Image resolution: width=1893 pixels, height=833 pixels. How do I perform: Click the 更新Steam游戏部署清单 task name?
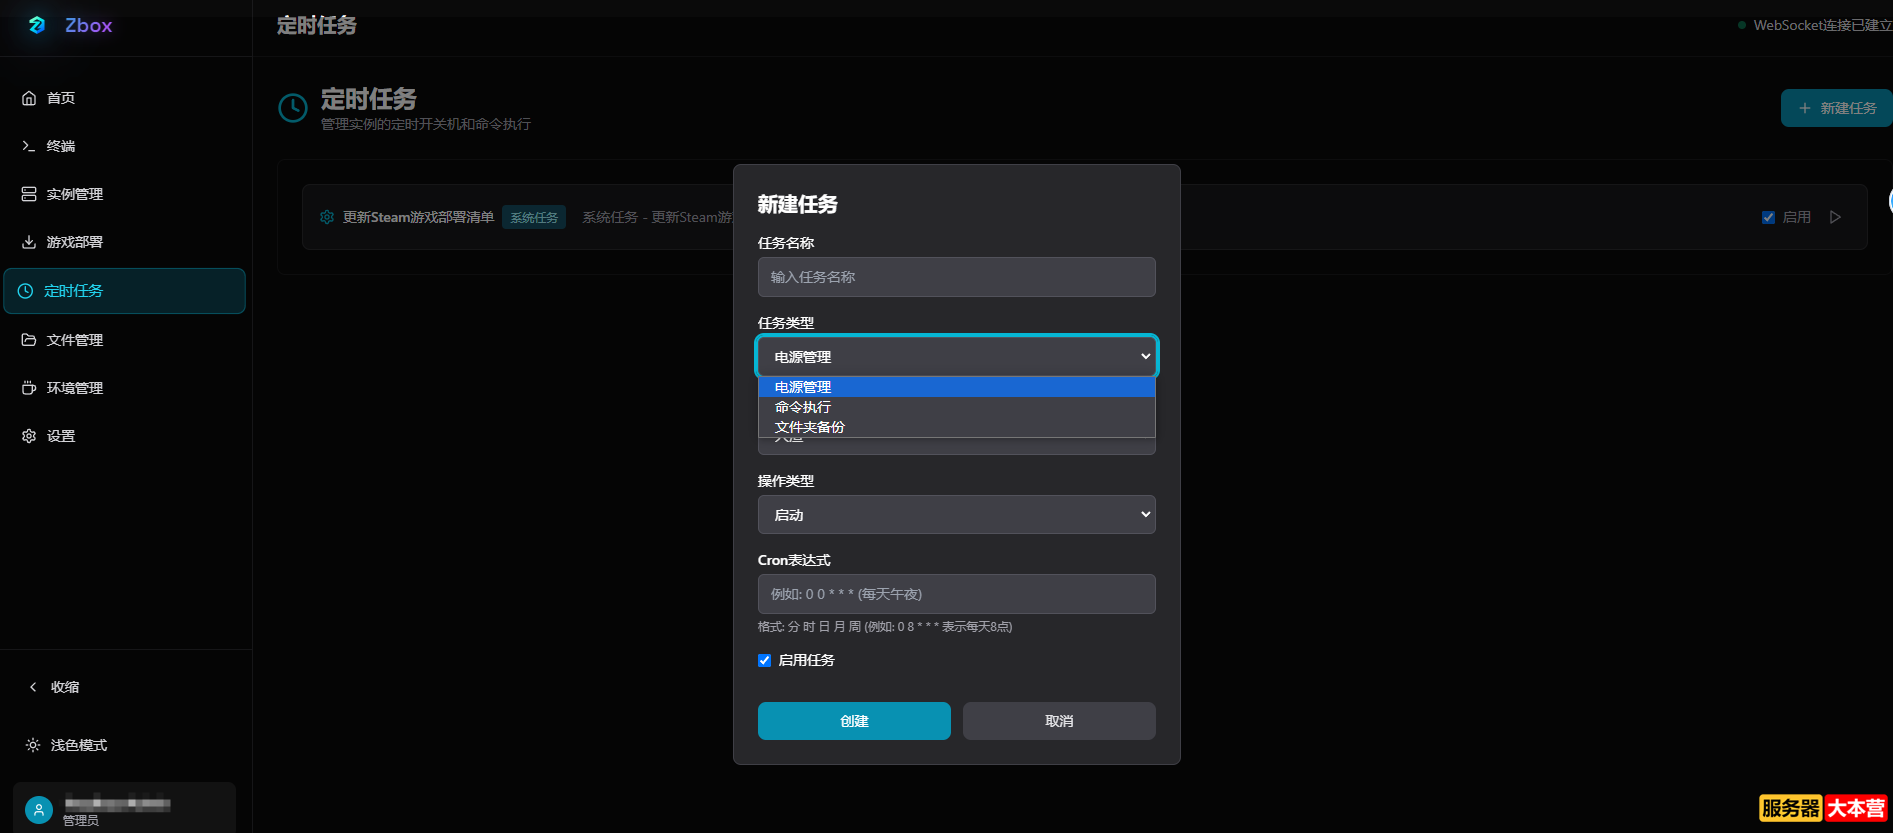click(418, 217)
